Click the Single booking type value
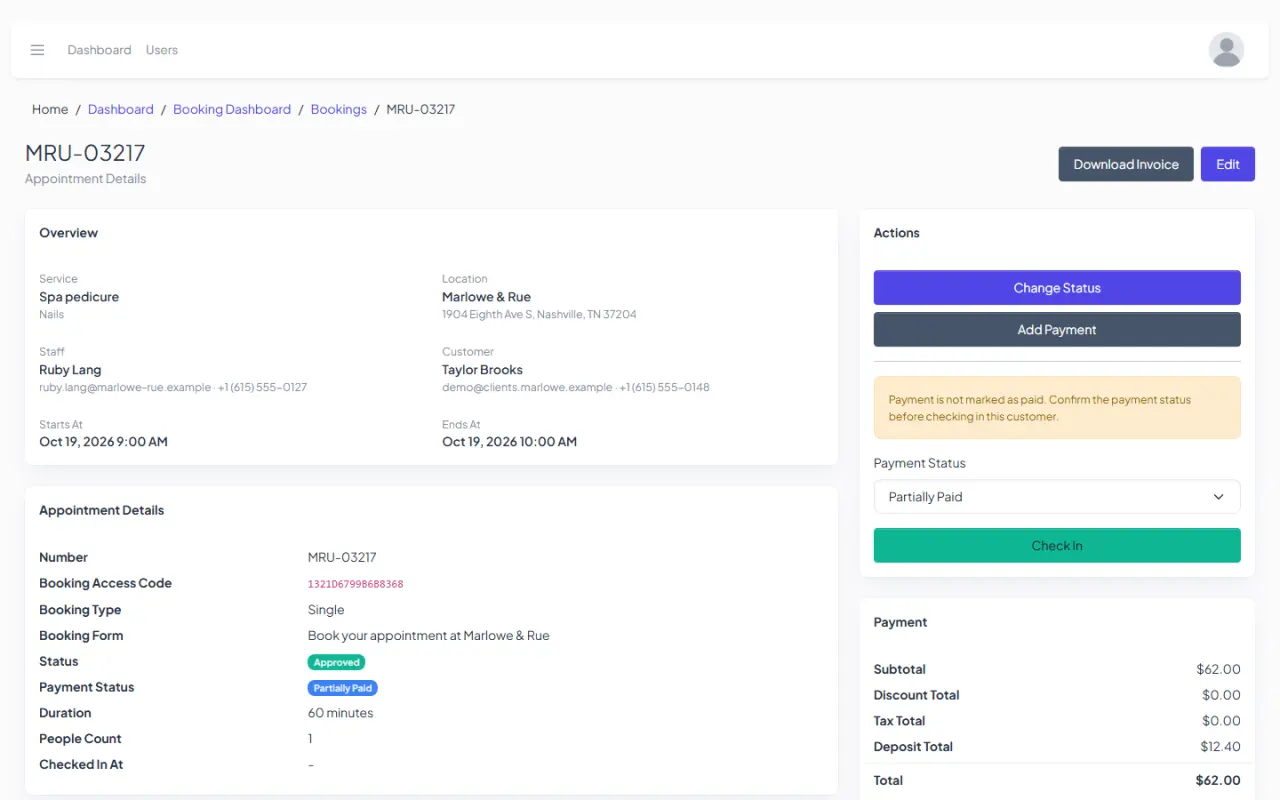Screen dimensions: 1280x800 coord(326,610)
